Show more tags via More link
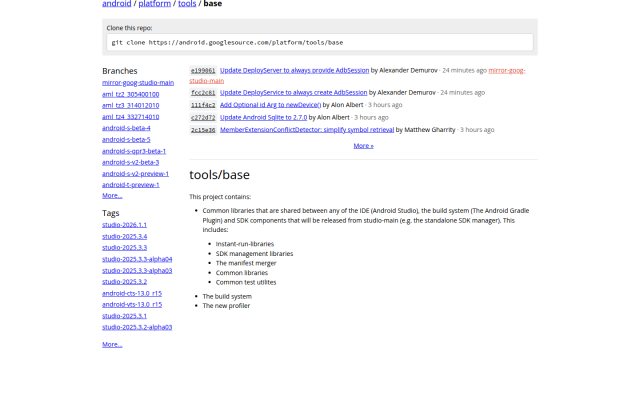The image size is (640, 400). pyautogui.click(x=112, y=344)
